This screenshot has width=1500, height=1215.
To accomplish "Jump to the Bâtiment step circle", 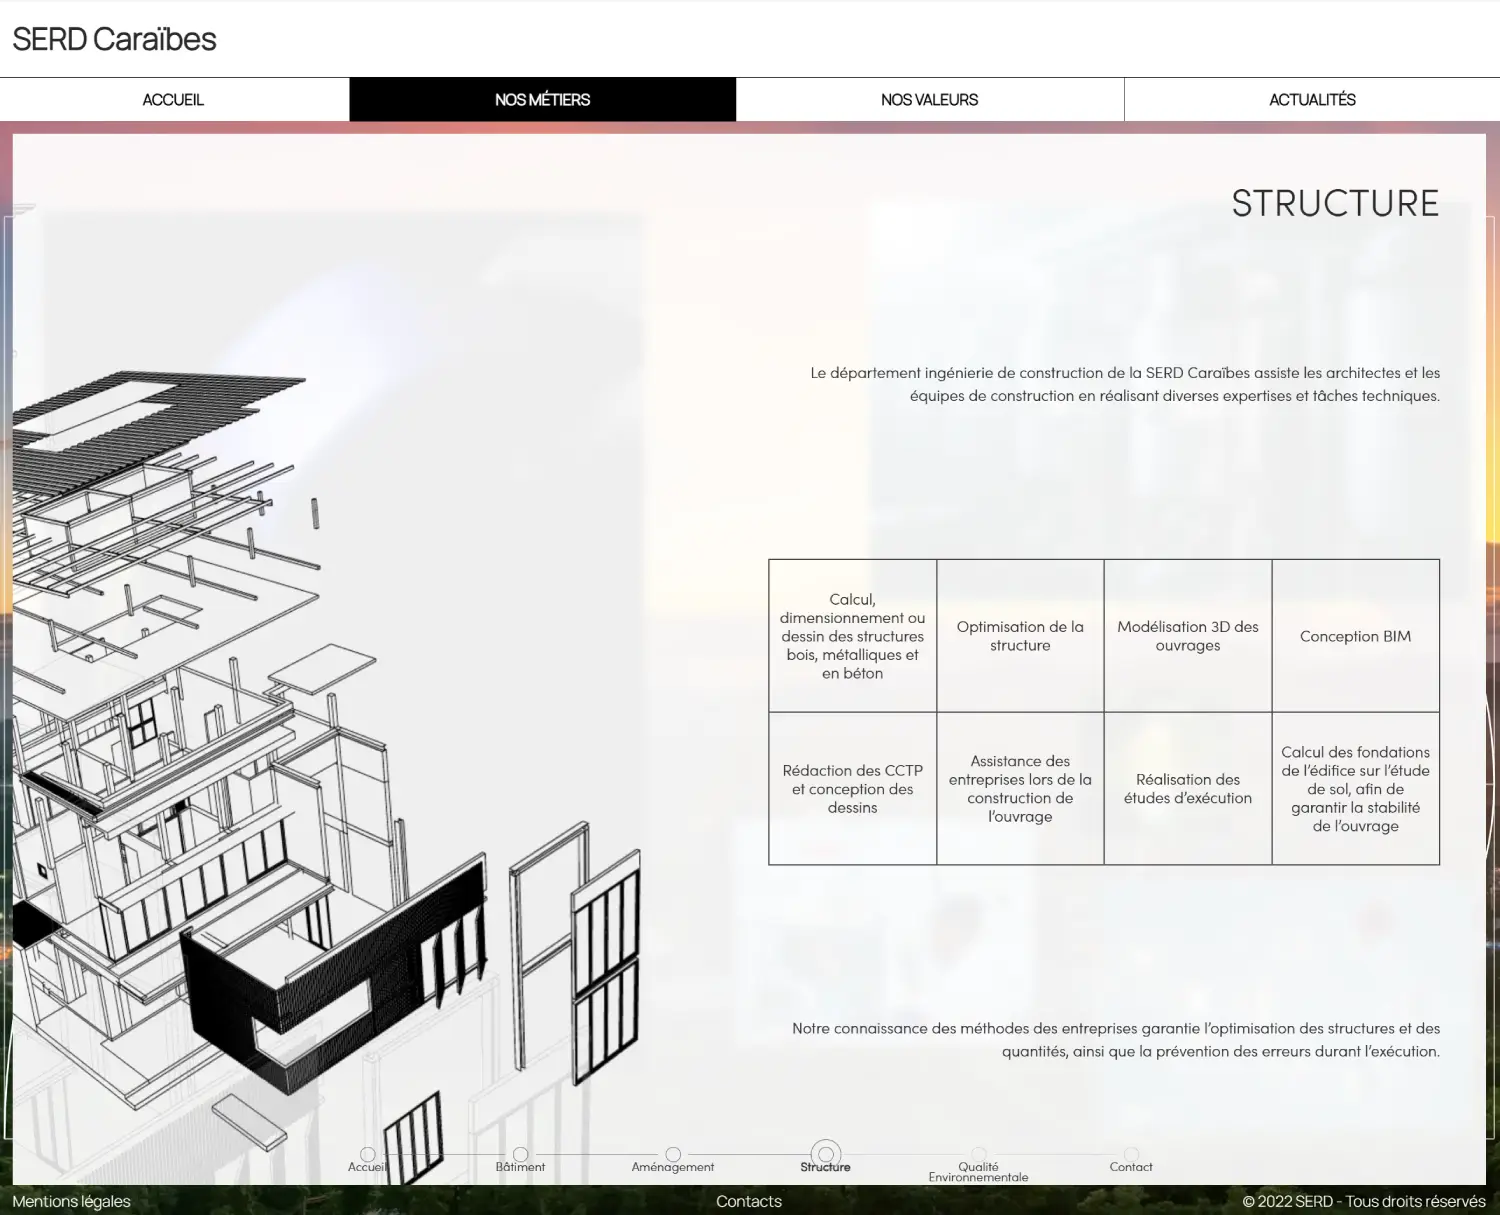I will [x=520, y=1154].
